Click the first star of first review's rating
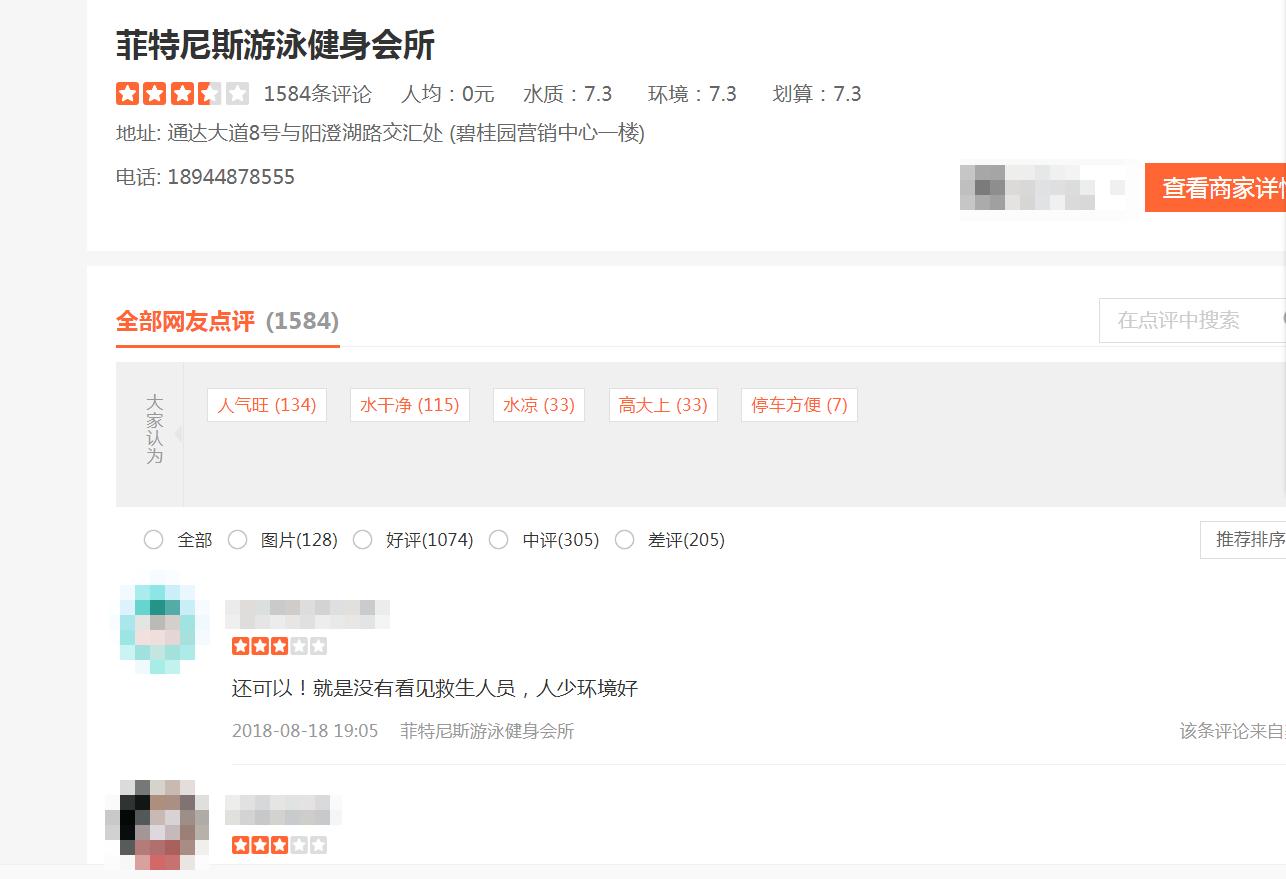 240,645
